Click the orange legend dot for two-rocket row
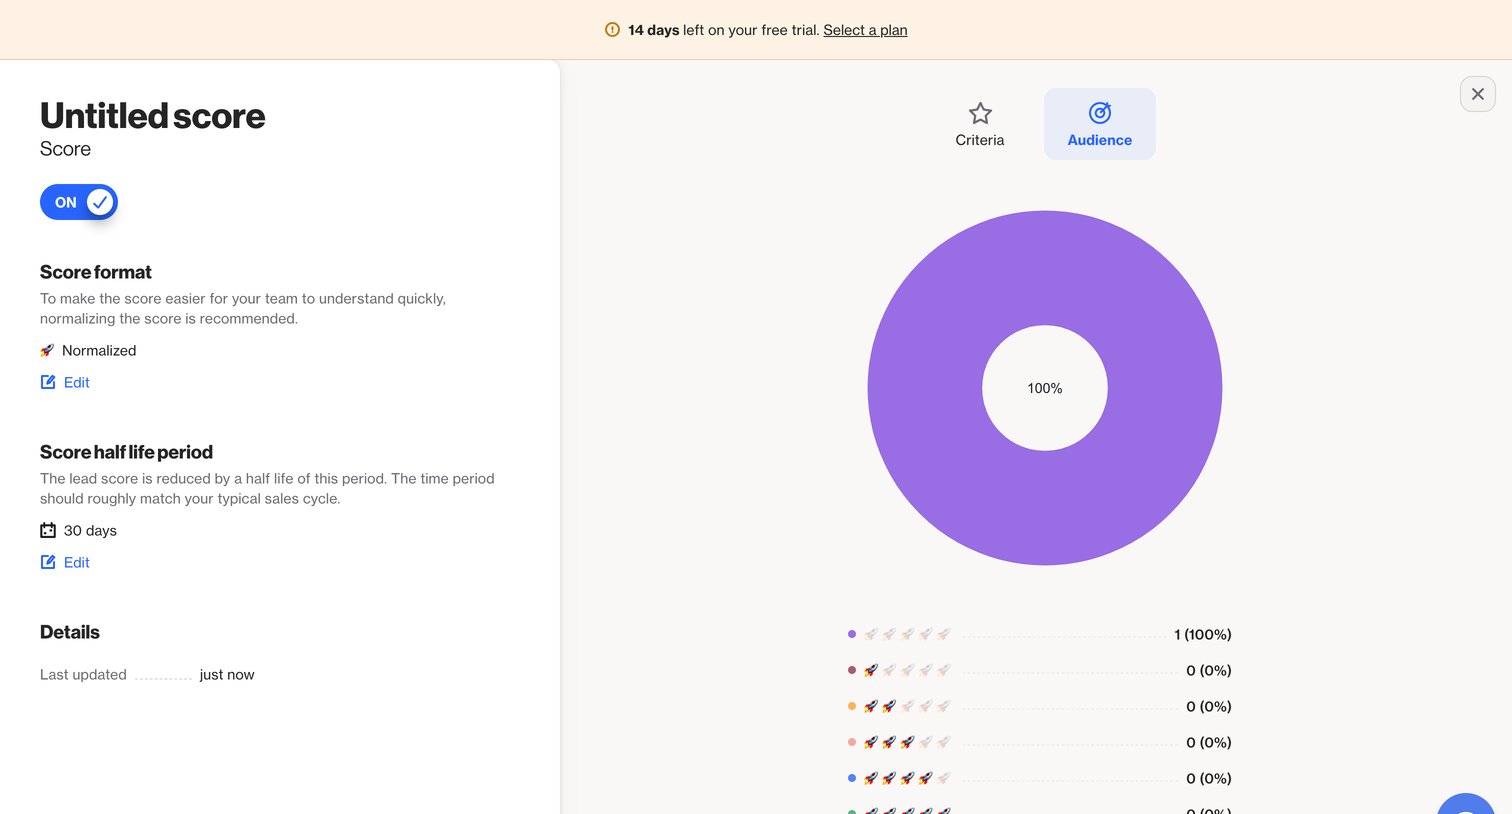Screen dimensions: 1512x814 [852, 706]
